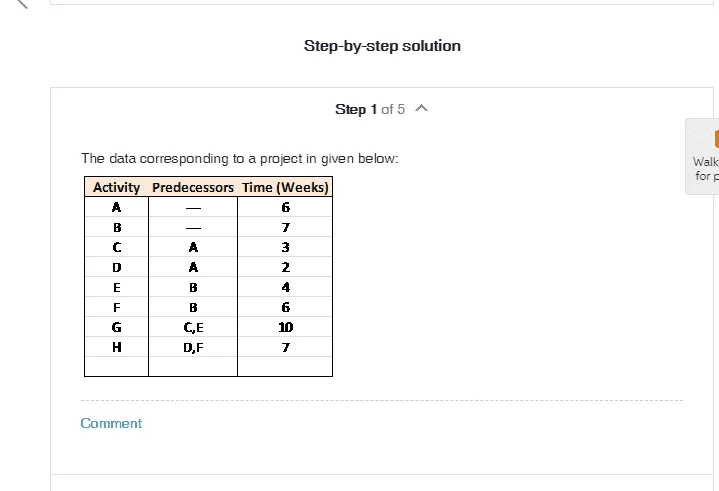This screenshot has height=491, width=719.
Task: Click the empty bottom row Activity cell
Action: click(116, 367)
